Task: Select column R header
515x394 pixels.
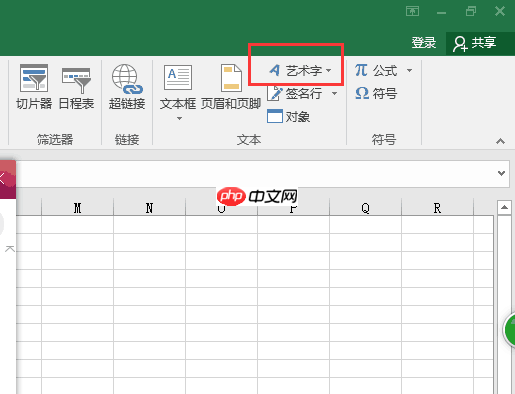Action: click(x=437, y=208)
